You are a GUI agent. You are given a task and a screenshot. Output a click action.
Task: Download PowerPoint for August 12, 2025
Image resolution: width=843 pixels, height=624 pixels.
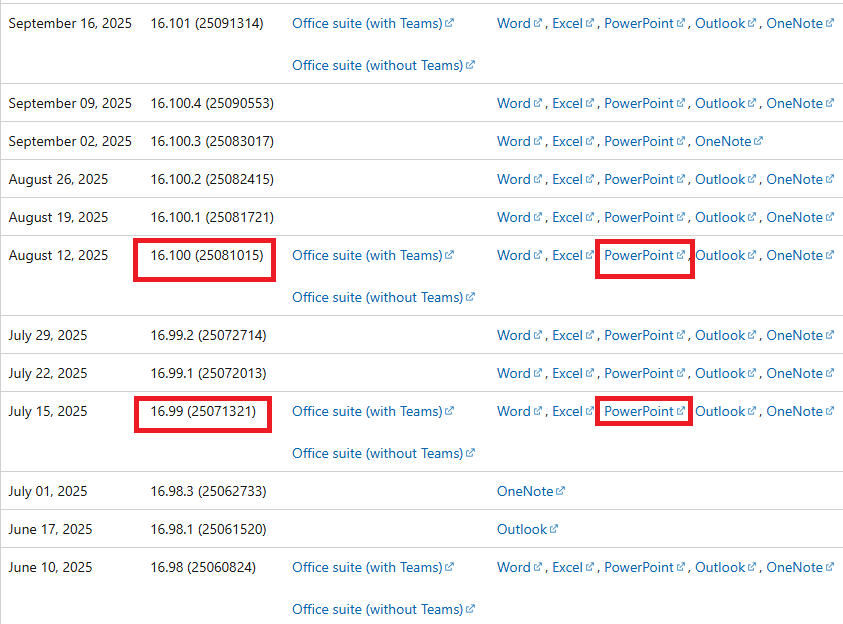[x=645, y=255]
